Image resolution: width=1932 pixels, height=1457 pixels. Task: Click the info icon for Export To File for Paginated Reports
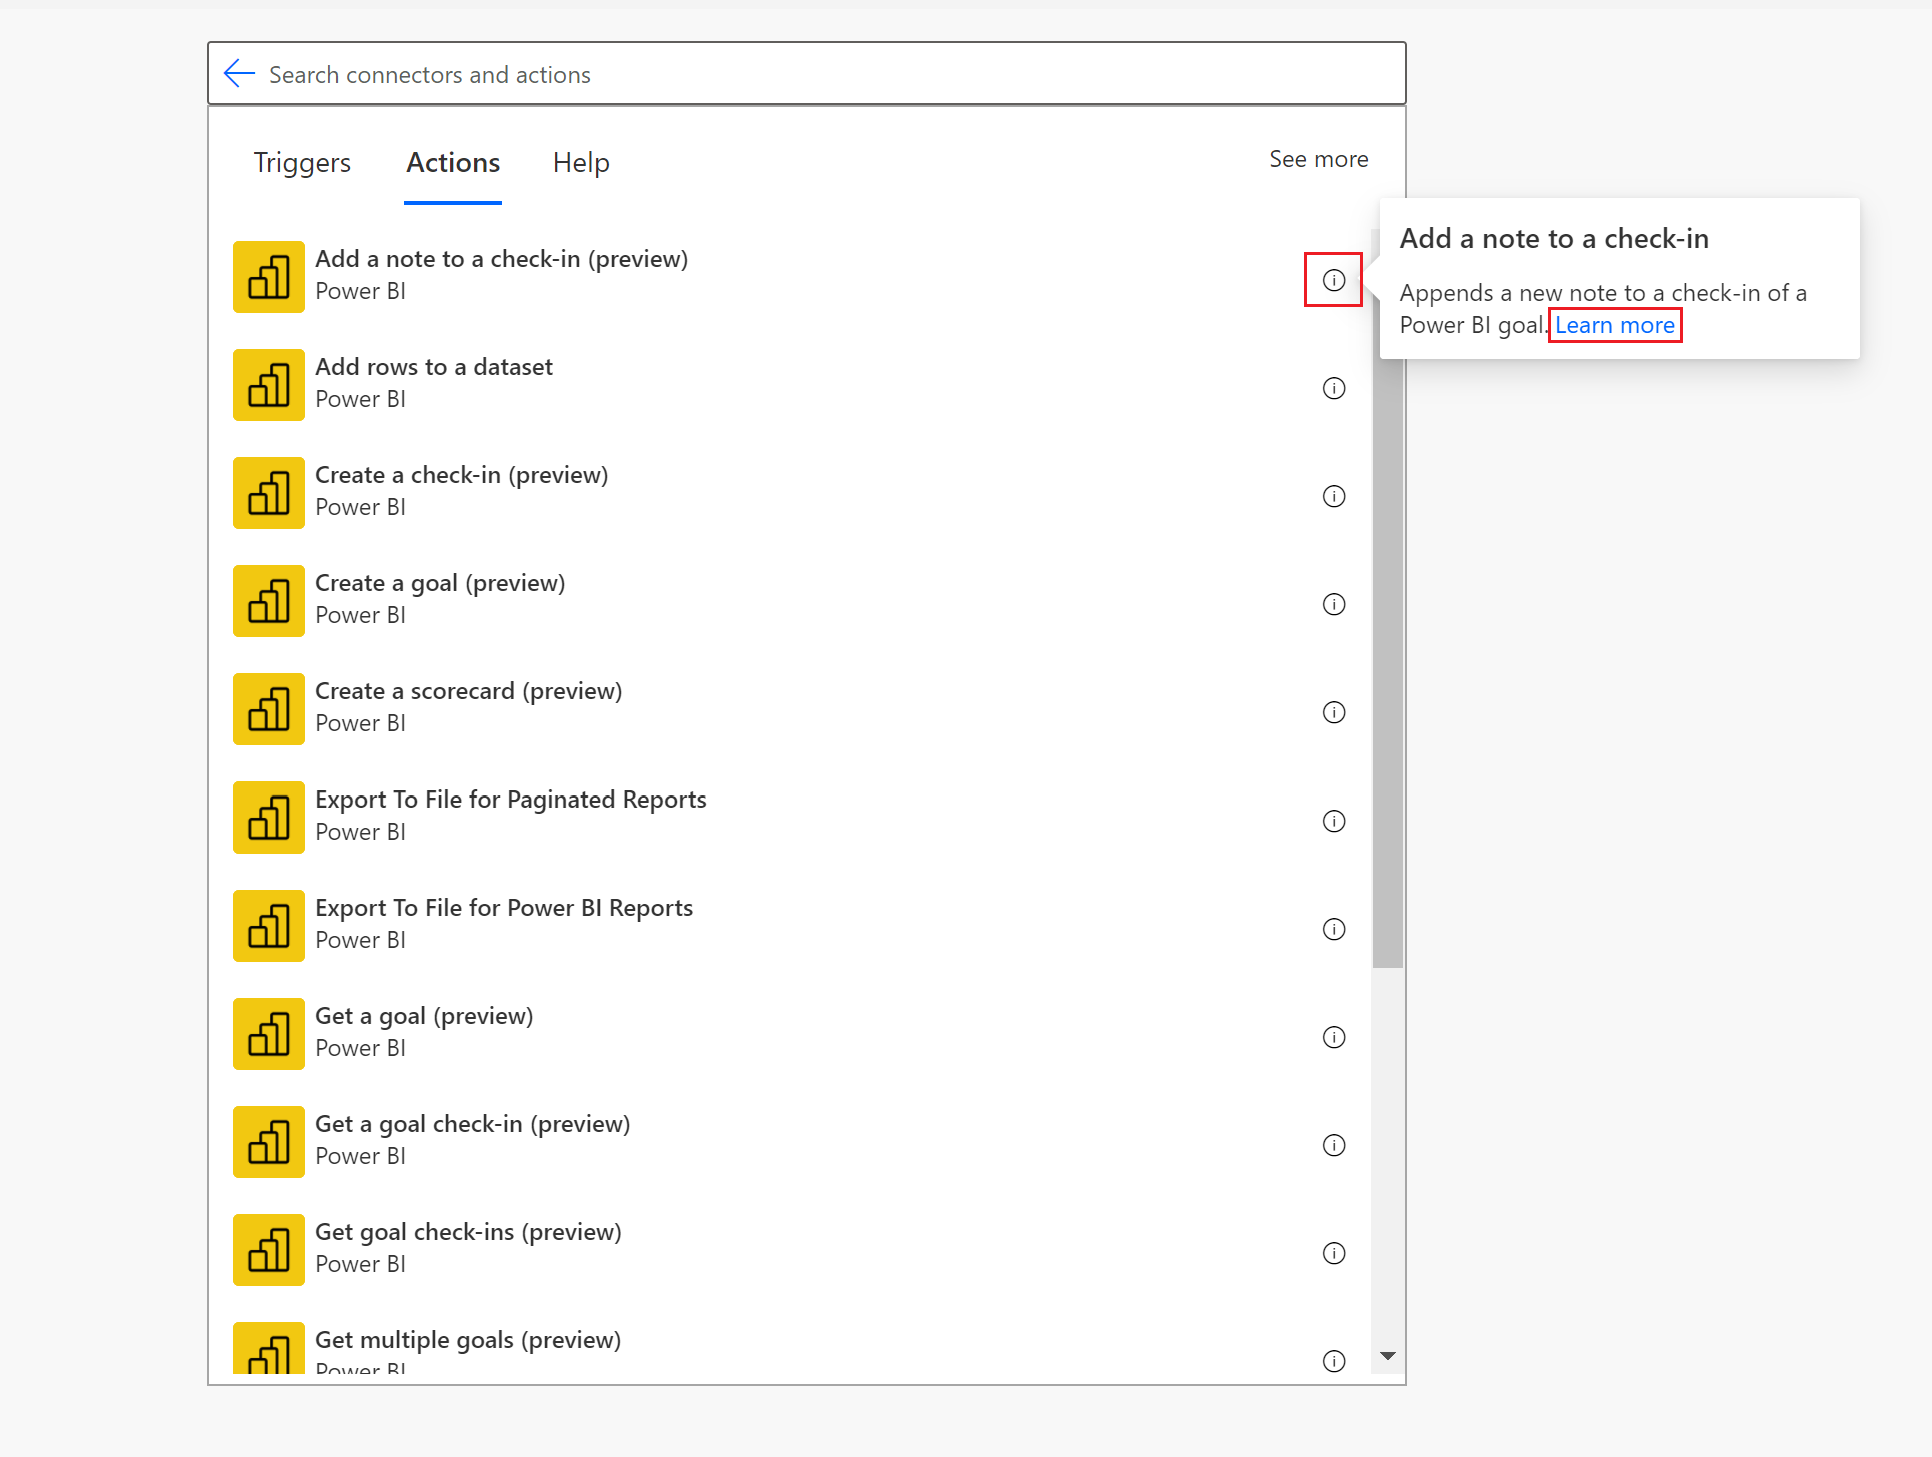tap(1333, 821)
